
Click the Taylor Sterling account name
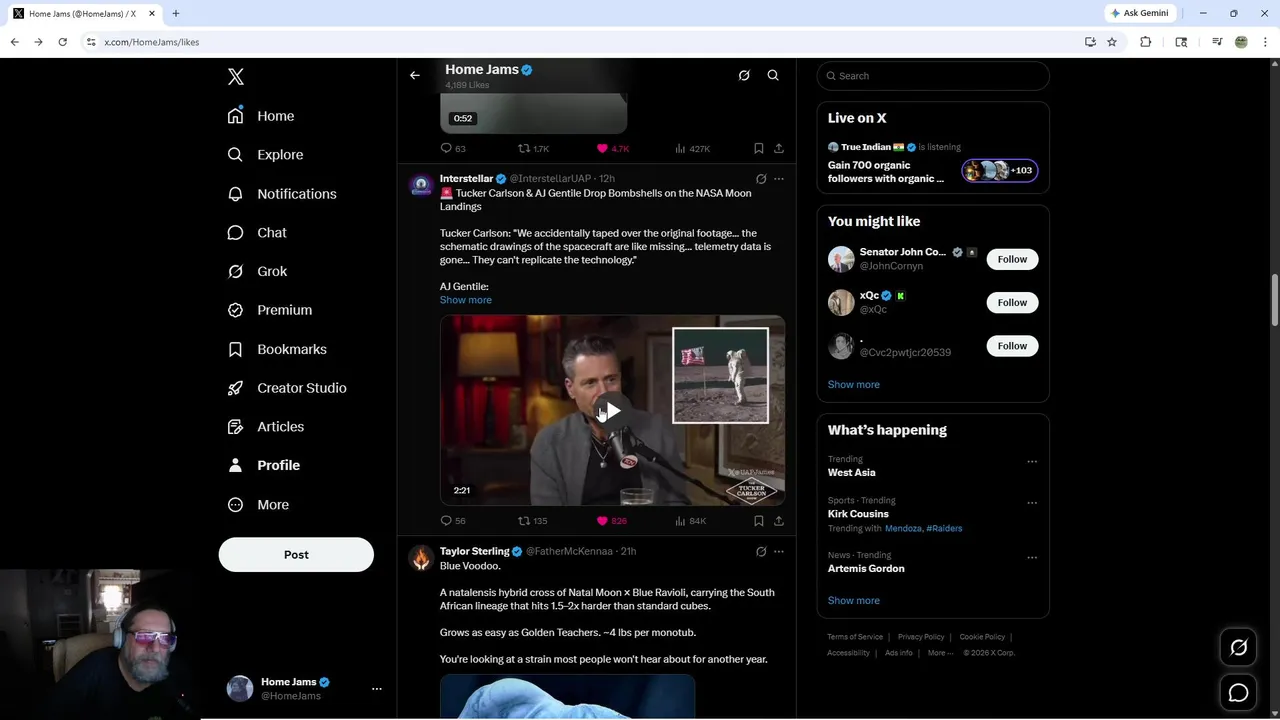pyautogui.click(x=475, y=551)
